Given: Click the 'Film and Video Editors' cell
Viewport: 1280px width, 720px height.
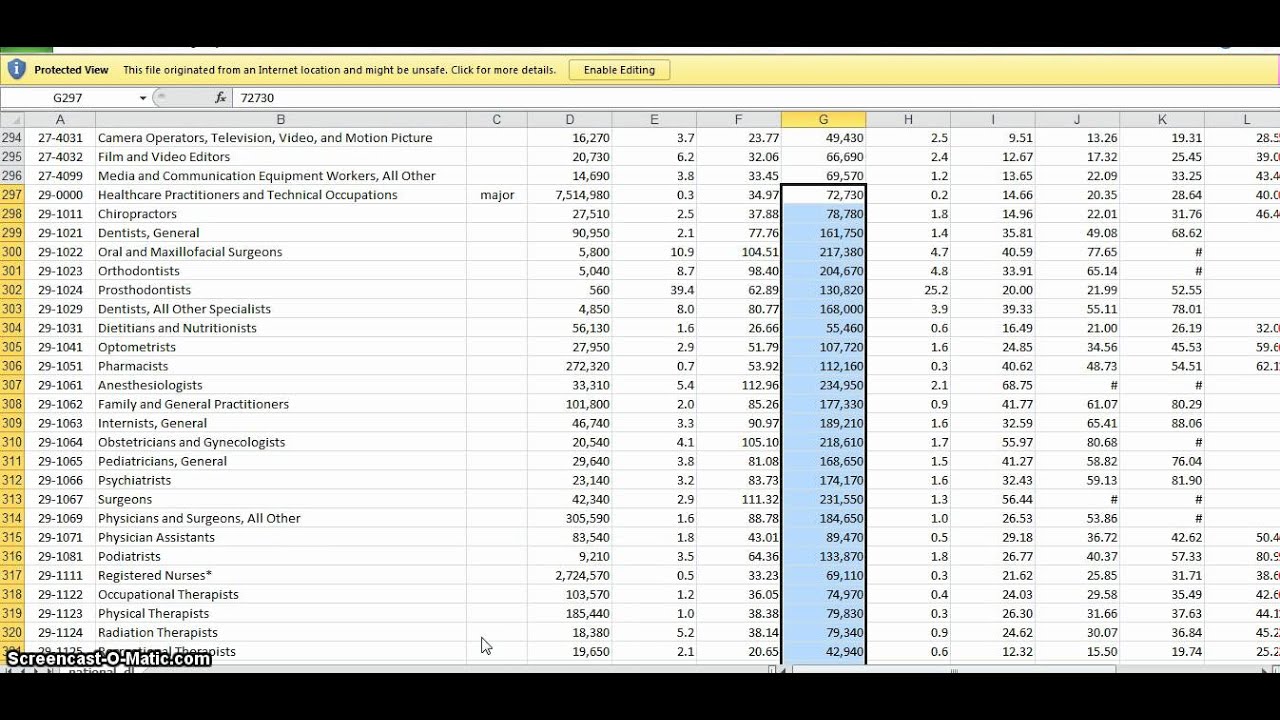Looking at the screenshot, I should click(281, 157).
